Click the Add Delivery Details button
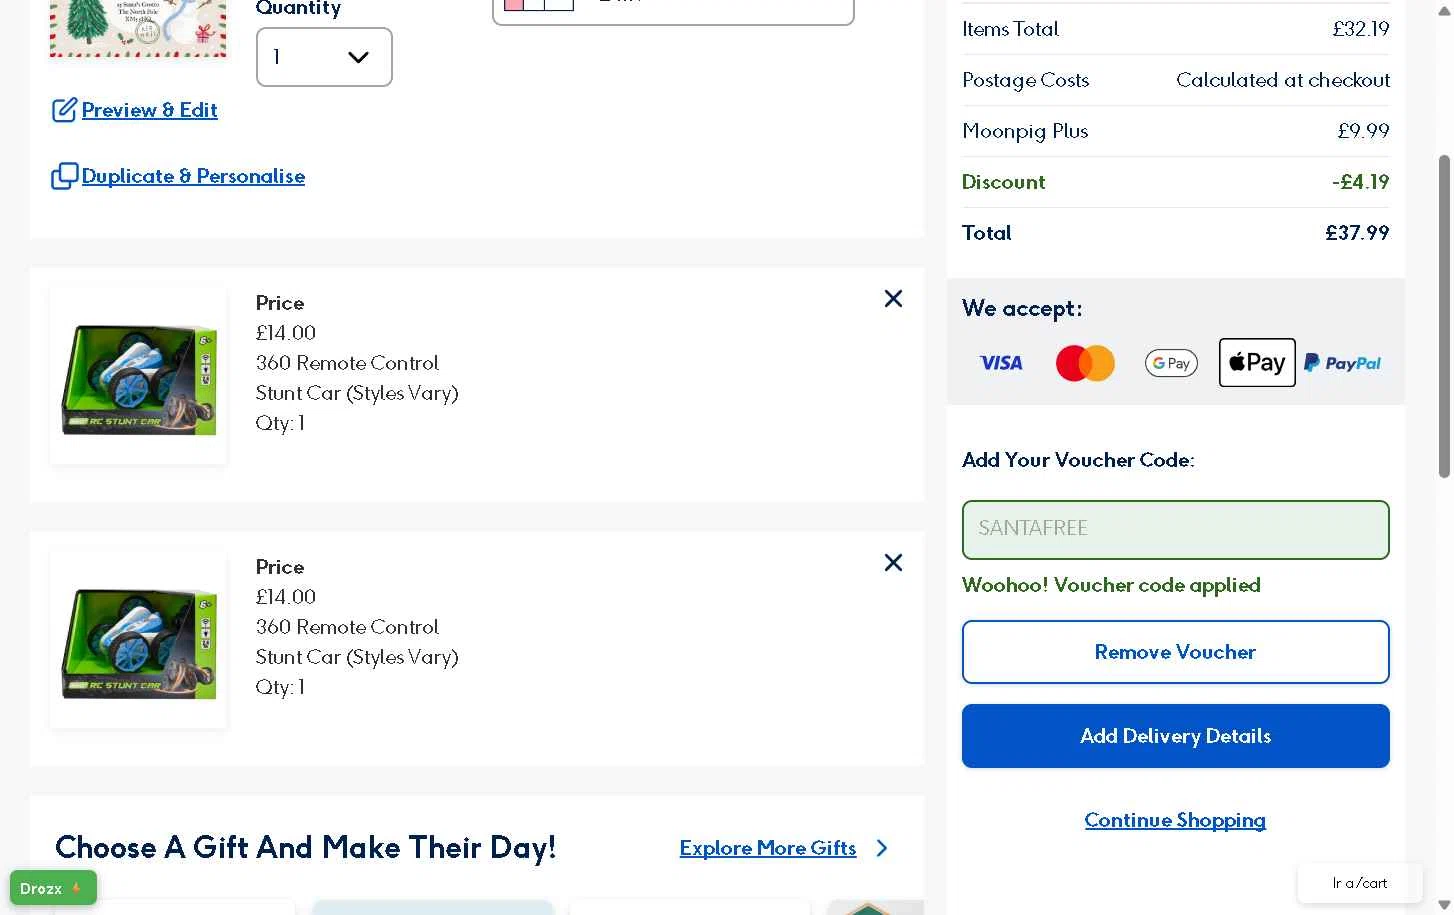 click(1175, 736)
